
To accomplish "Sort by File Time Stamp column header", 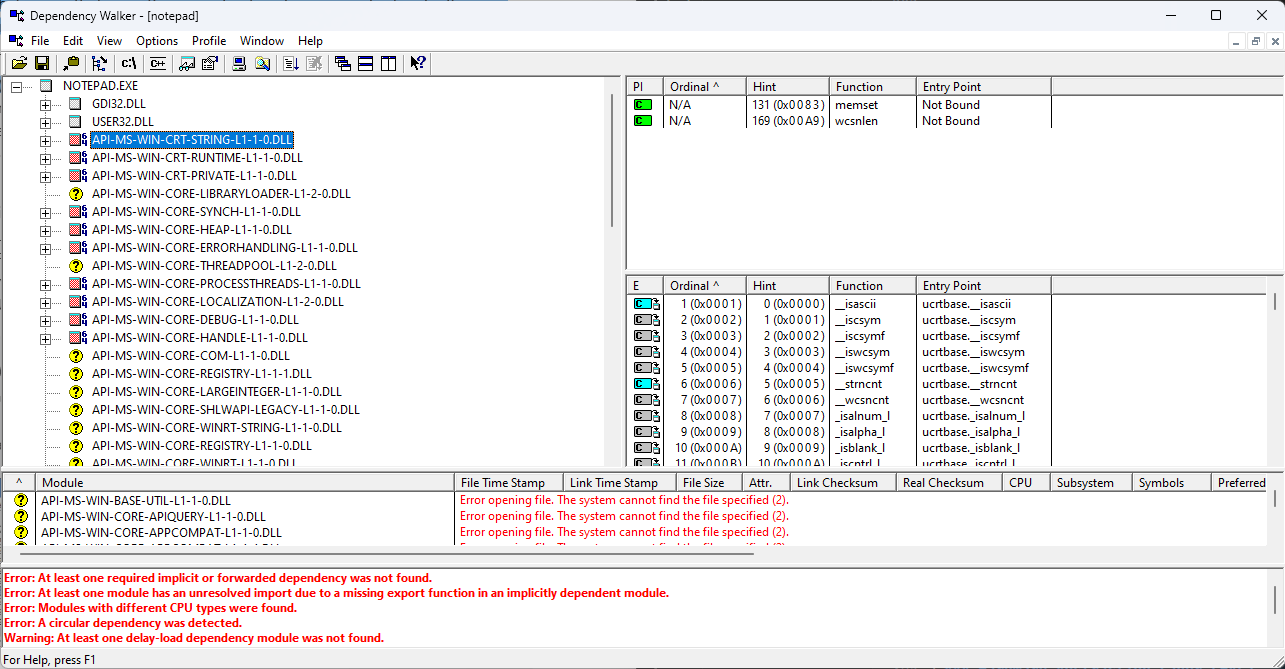I will 508,483.
